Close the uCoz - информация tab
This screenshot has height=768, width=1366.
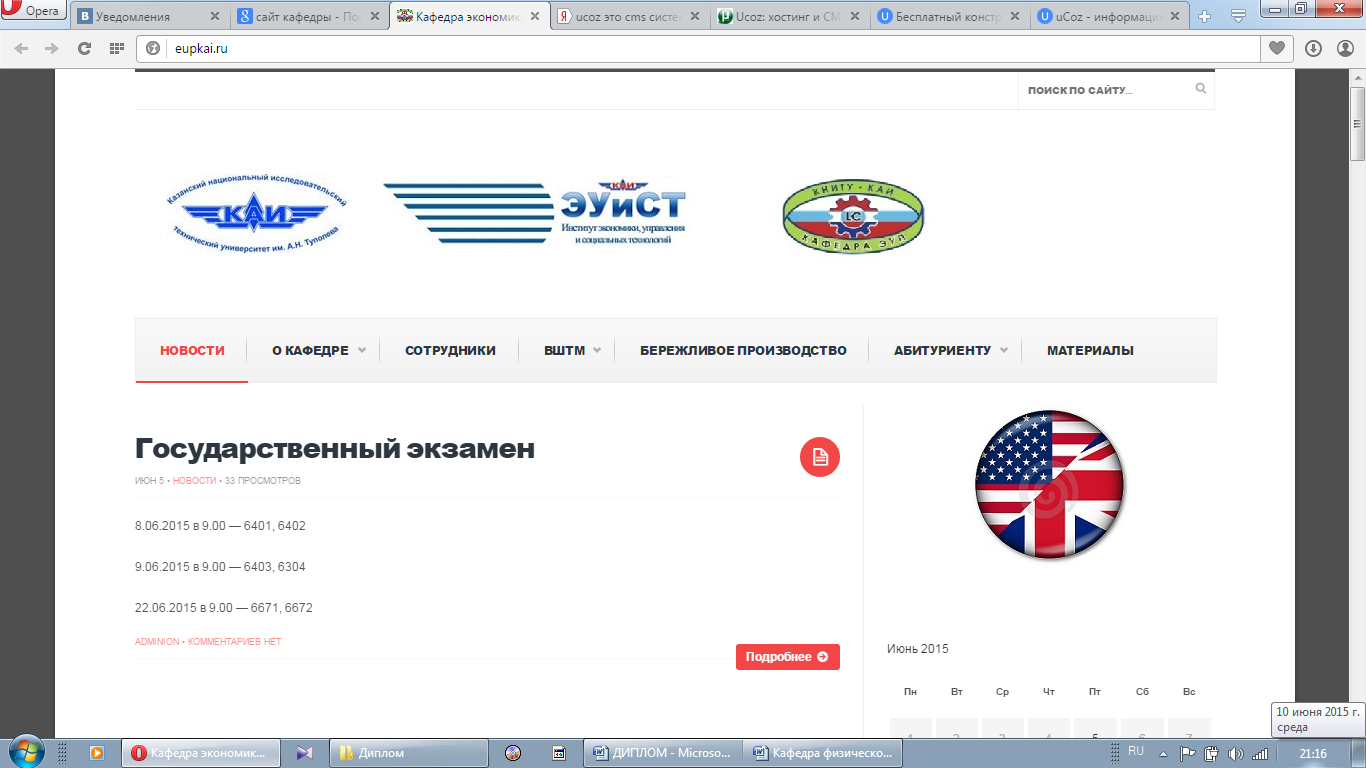(1173, 17)
